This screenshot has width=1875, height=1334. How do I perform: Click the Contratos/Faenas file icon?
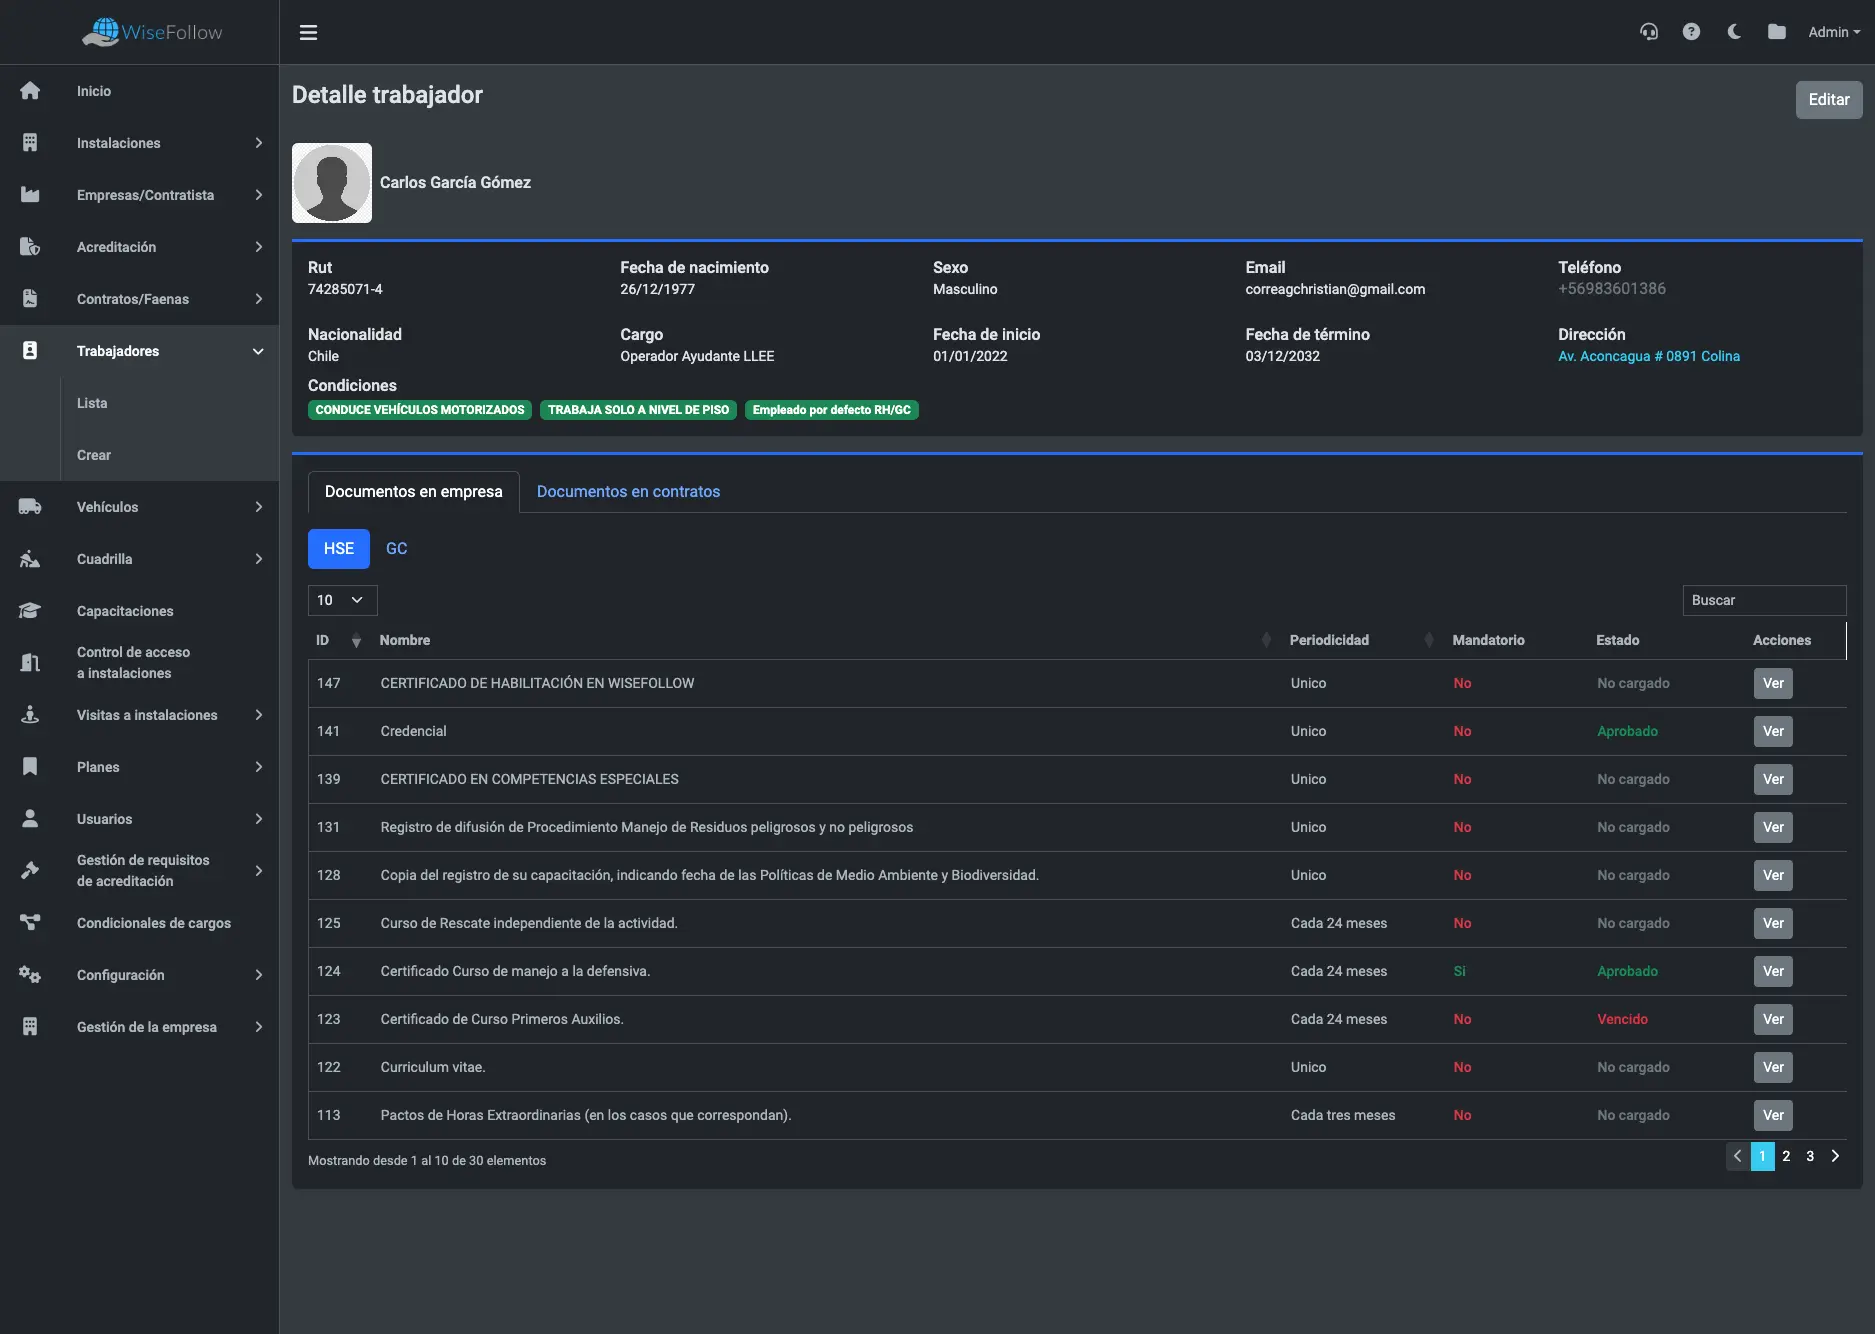click(x=30, y=299)
